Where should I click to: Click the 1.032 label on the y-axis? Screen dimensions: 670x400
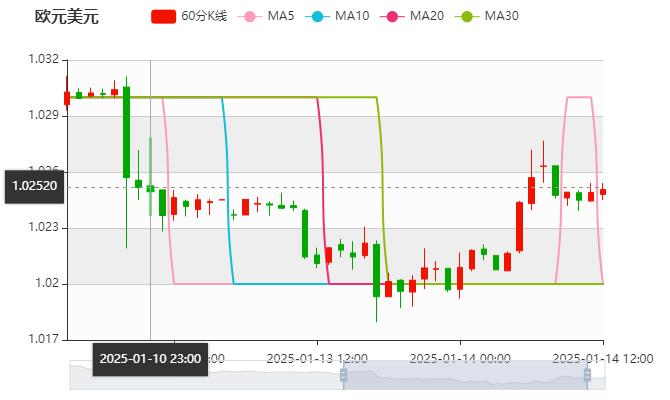(45, 60)
